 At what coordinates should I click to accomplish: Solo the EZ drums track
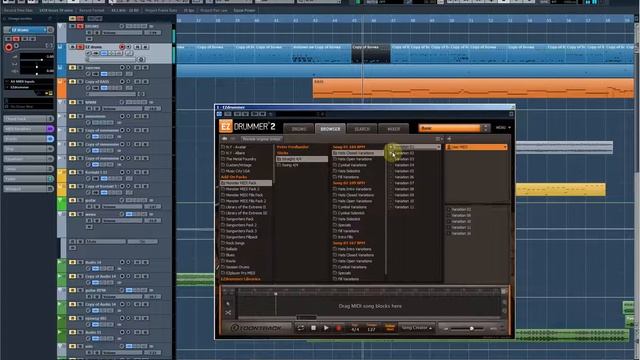click(80, 47)
